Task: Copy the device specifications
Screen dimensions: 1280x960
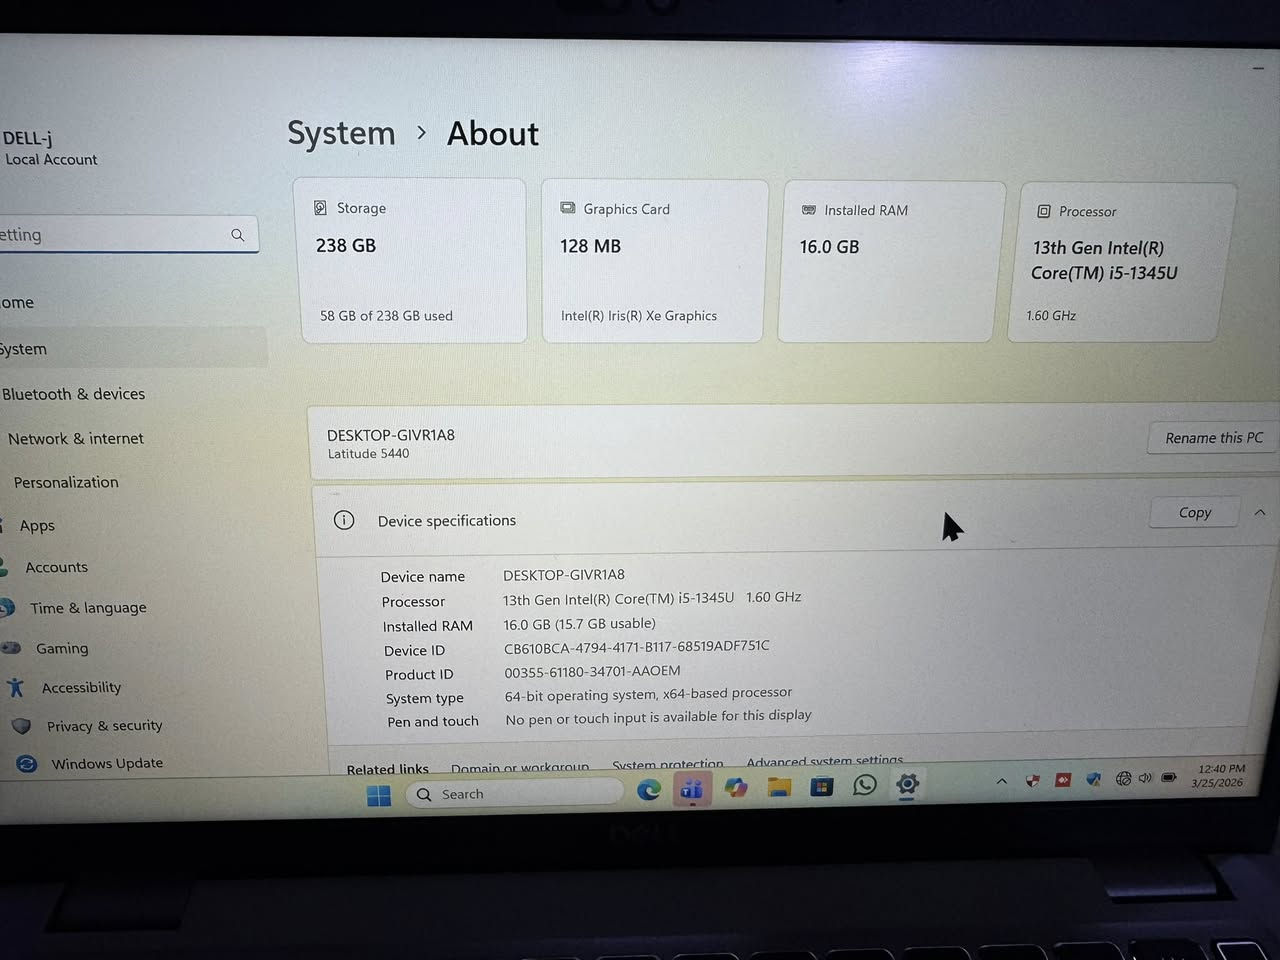Action: pos(1193,512)
